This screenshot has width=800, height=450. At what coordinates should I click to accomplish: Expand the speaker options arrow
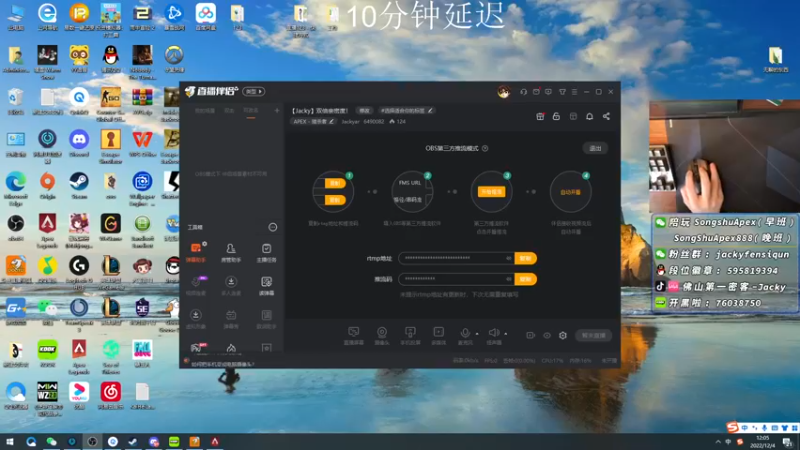tap(506, 334)
